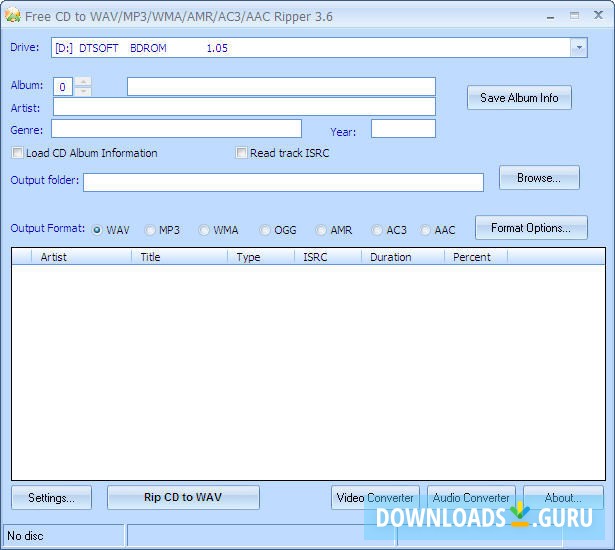Click the No disc status text

[x=25, y=536]
